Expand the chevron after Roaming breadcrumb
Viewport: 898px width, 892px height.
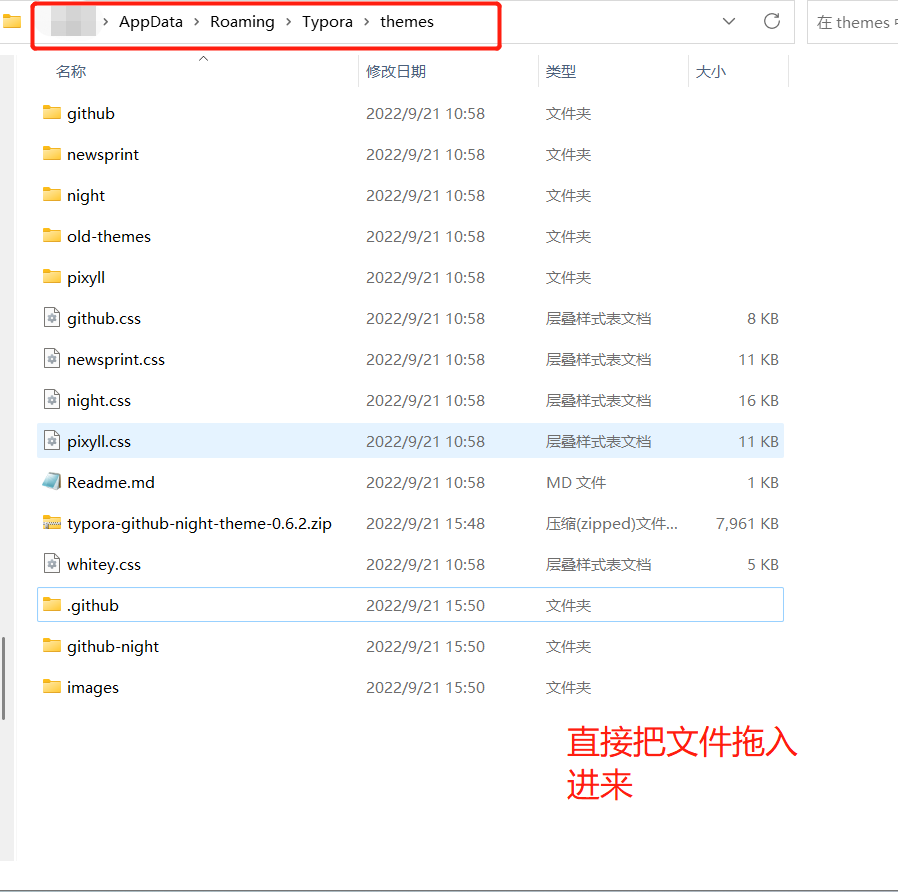[289, 22]
